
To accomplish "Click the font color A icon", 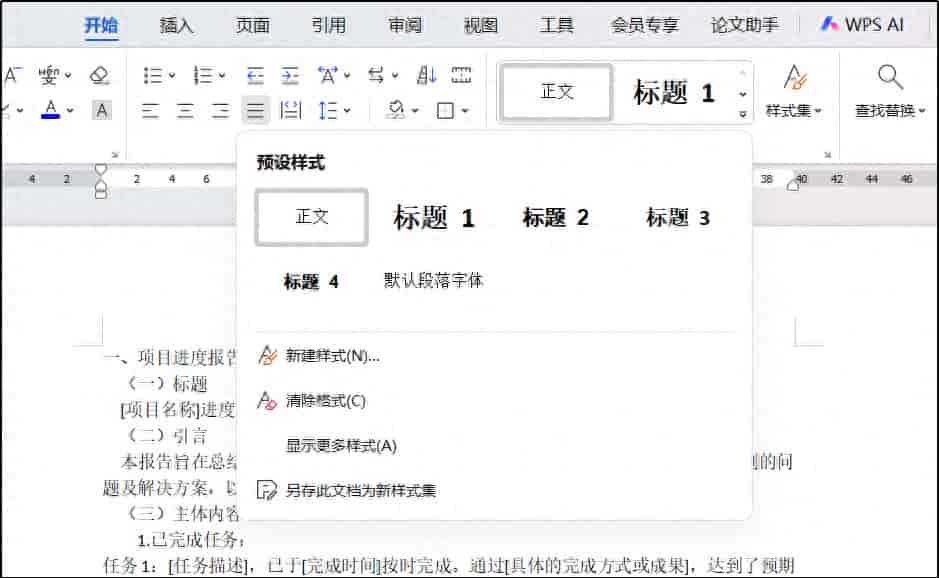I will click(x=51, y=110).
